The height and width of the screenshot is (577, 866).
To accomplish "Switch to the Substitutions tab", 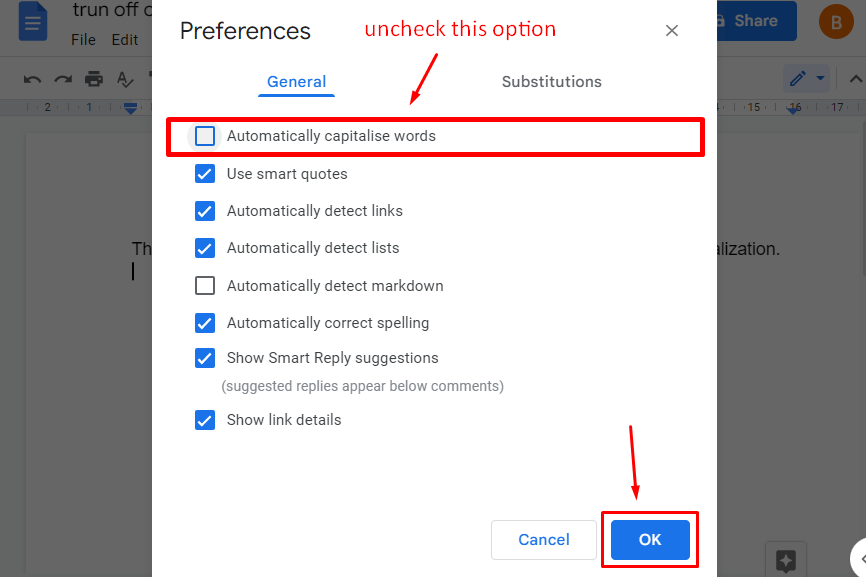I will click(551, 82).
